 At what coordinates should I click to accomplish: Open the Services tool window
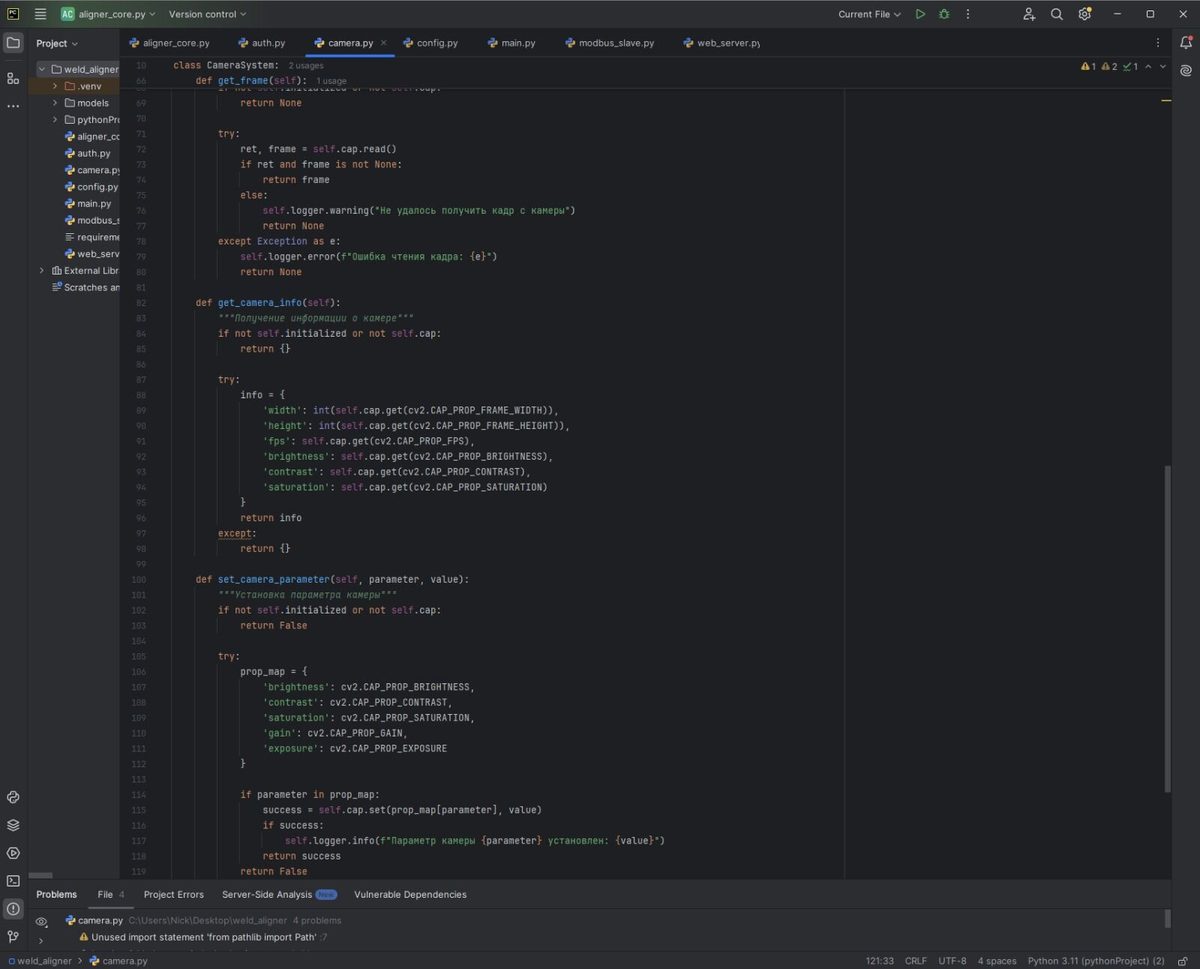tap(13, 853)
